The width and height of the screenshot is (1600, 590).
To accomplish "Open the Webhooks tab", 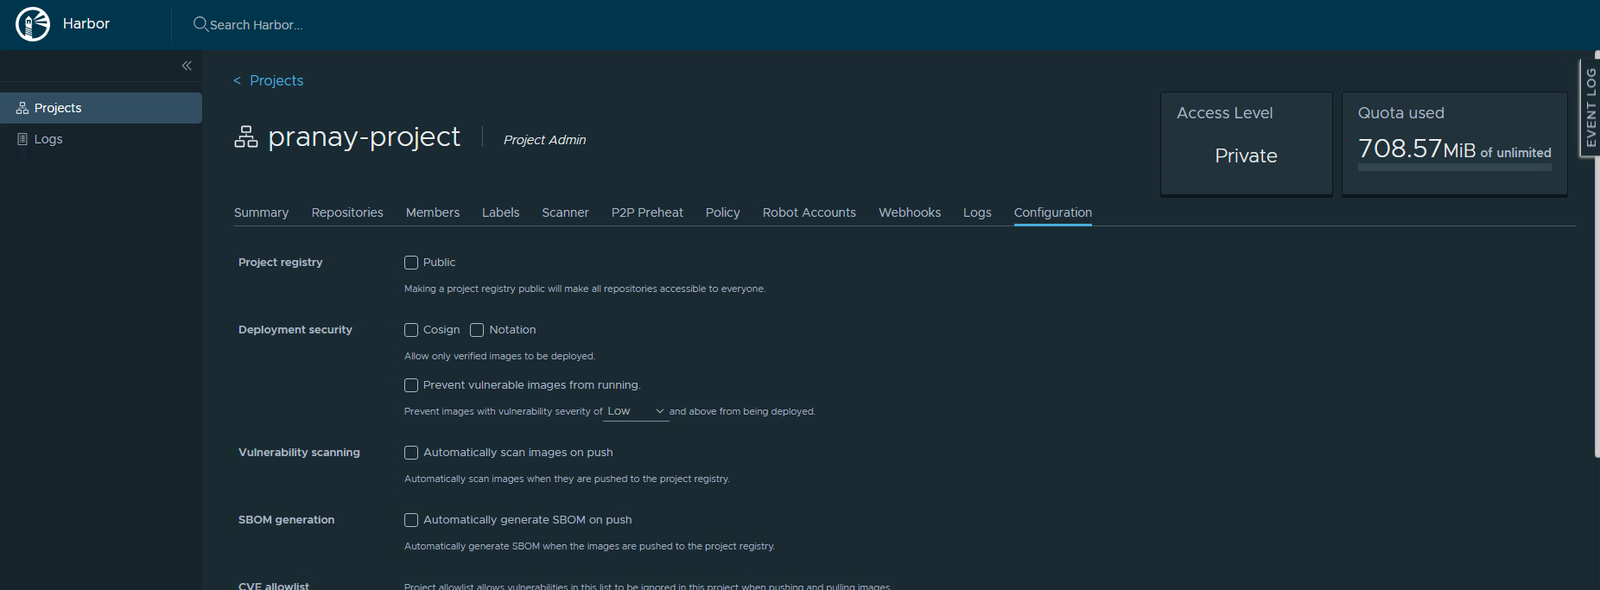I will (x=910, y=213).
